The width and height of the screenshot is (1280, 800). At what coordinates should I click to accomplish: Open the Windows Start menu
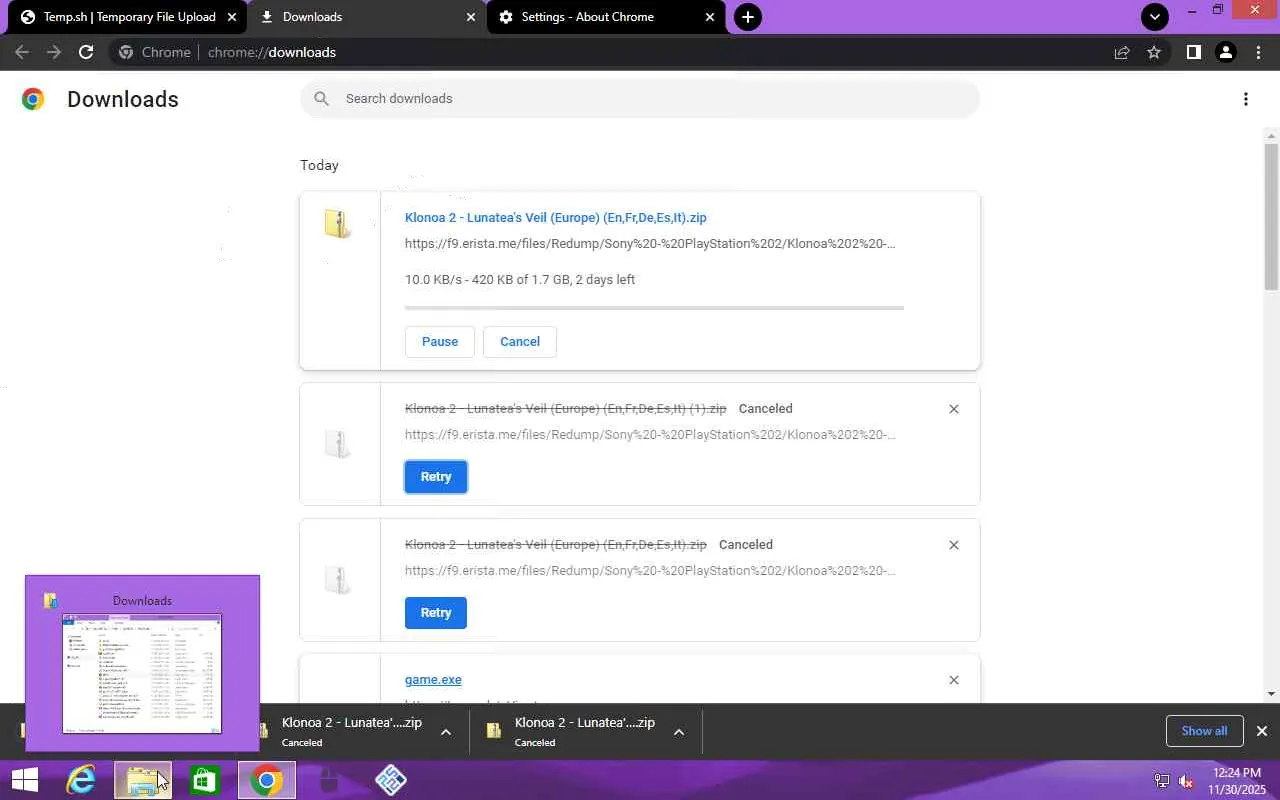pos(24,780)
